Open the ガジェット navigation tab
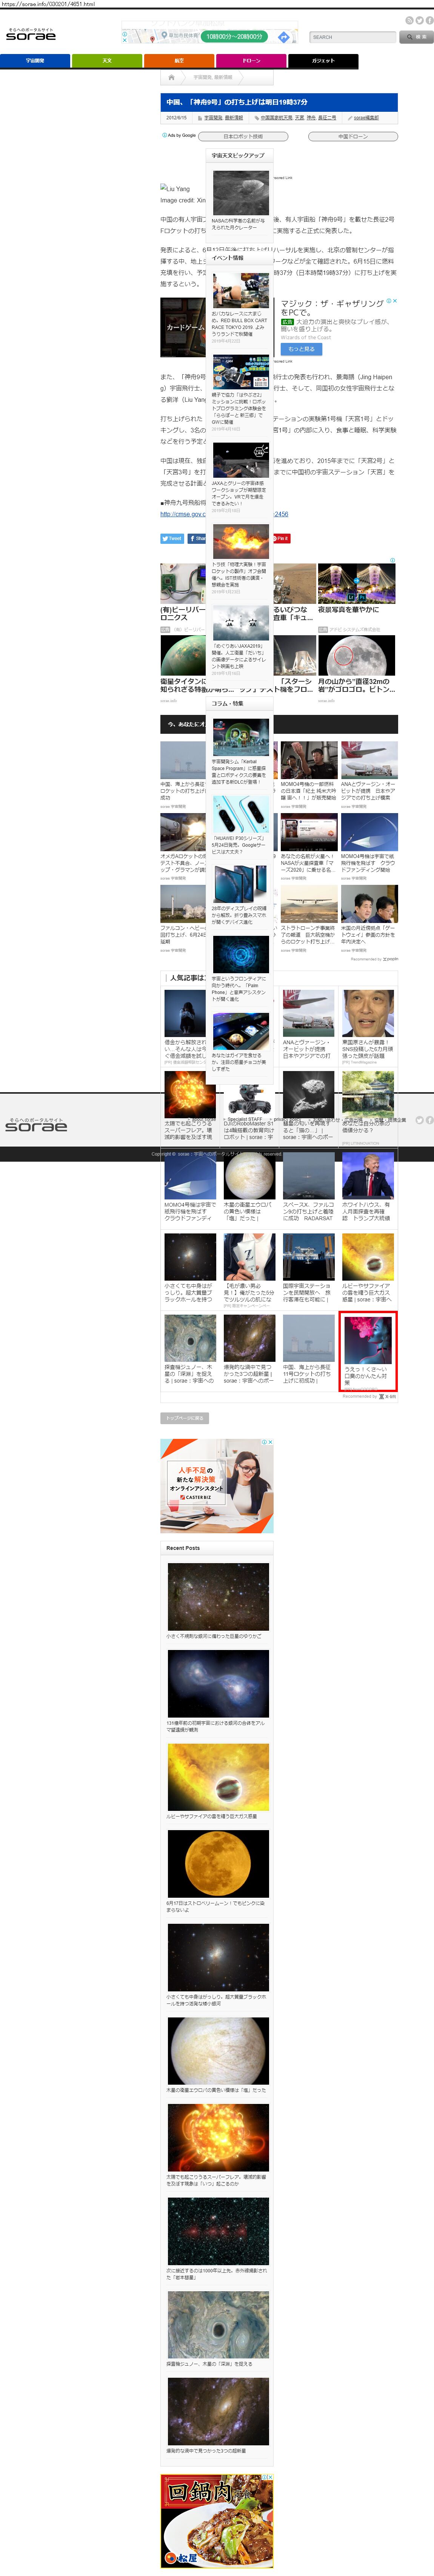 tap(323, 61)
